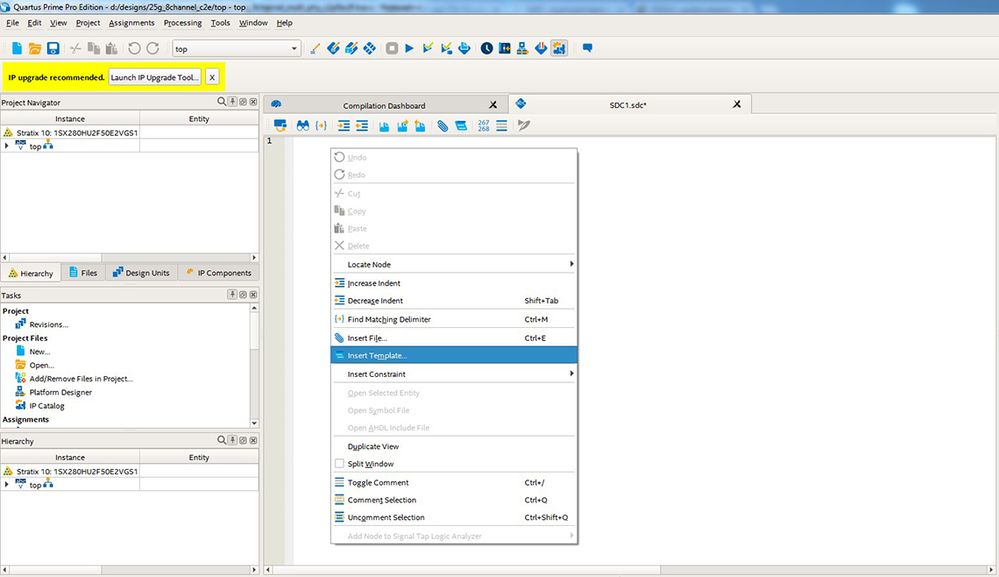Choose Insert Template from the context menu
This screenshot has height=577, width=999.
(375, 355)
